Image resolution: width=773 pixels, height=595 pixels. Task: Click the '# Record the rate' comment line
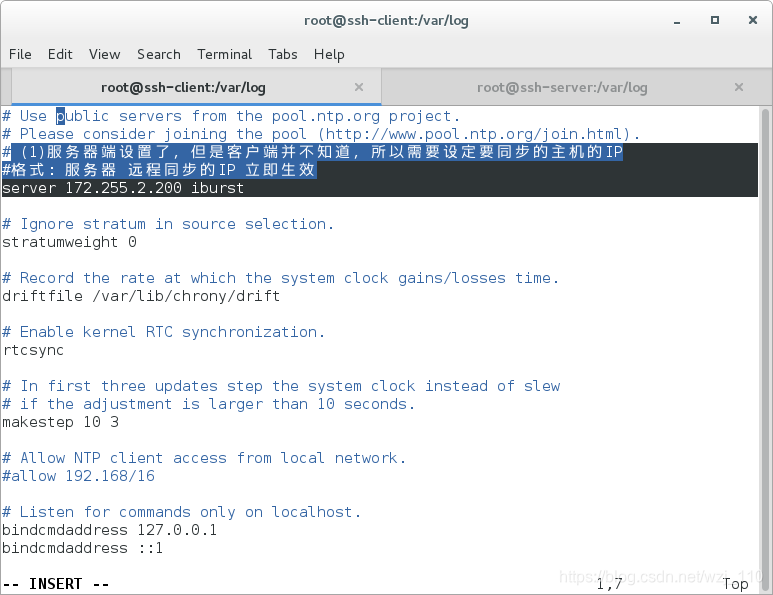(281, 278)
